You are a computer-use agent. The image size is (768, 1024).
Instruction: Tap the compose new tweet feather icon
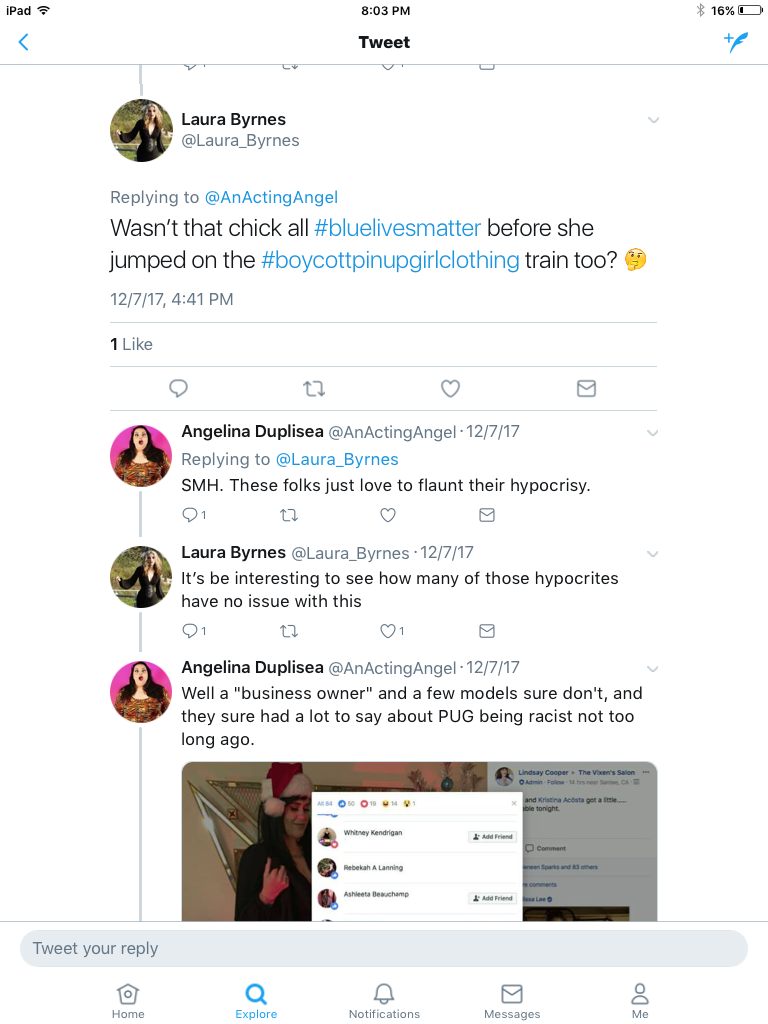(x=735, y=42)
